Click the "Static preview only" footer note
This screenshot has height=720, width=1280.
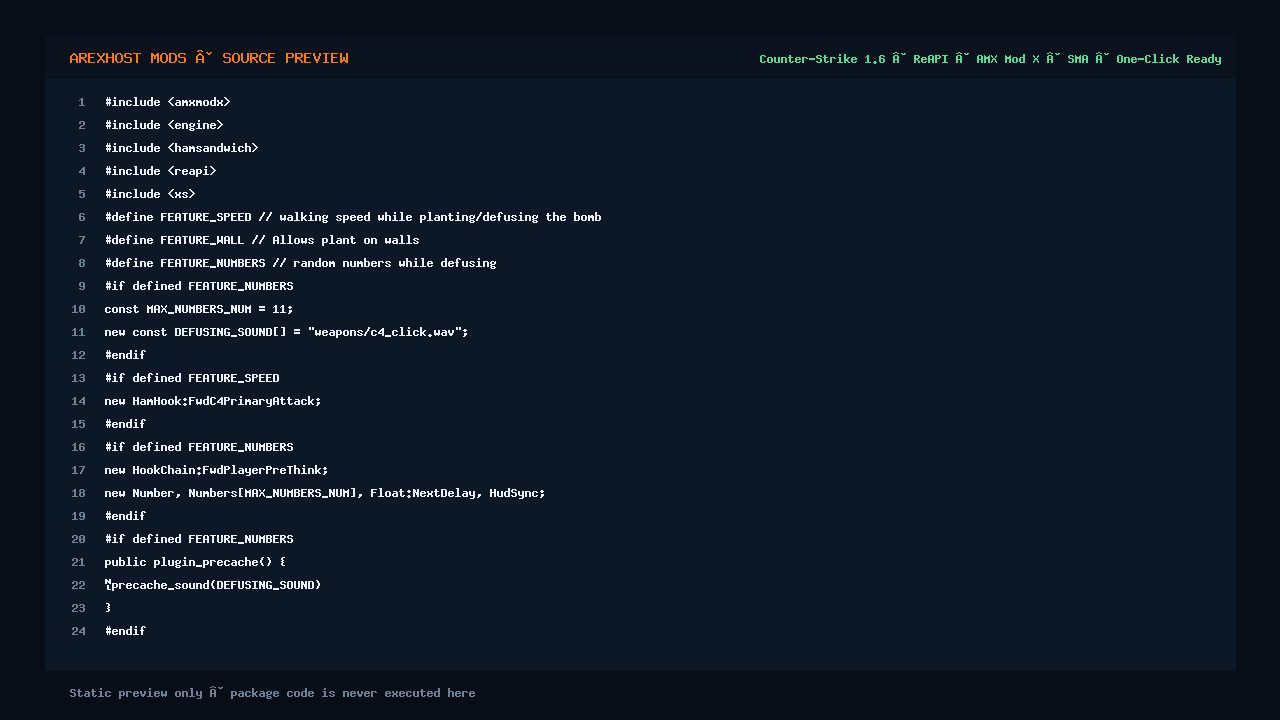272,693
